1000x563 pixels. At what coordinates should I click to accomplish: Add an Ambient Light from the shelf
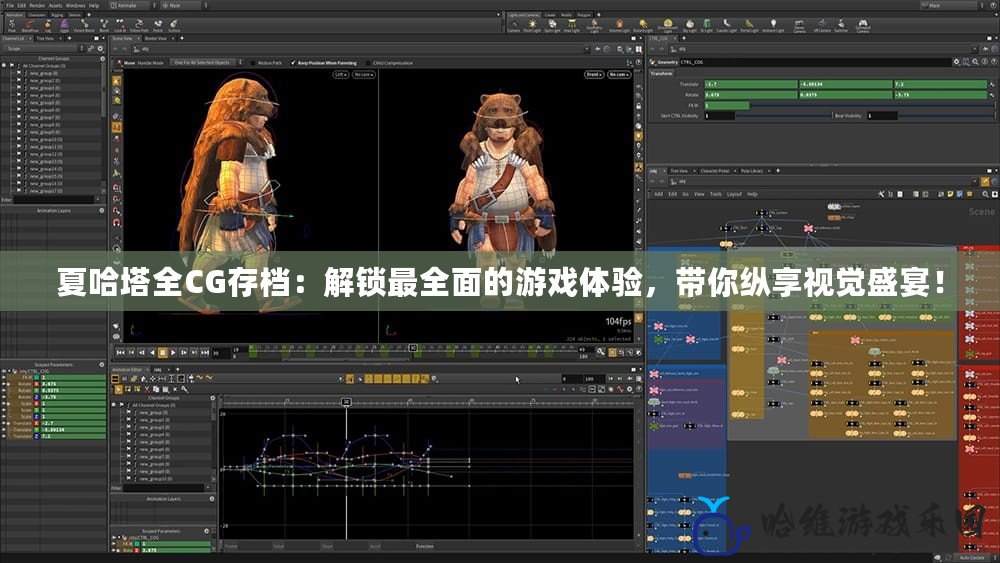pyautogui.click(x=773, y=26)
